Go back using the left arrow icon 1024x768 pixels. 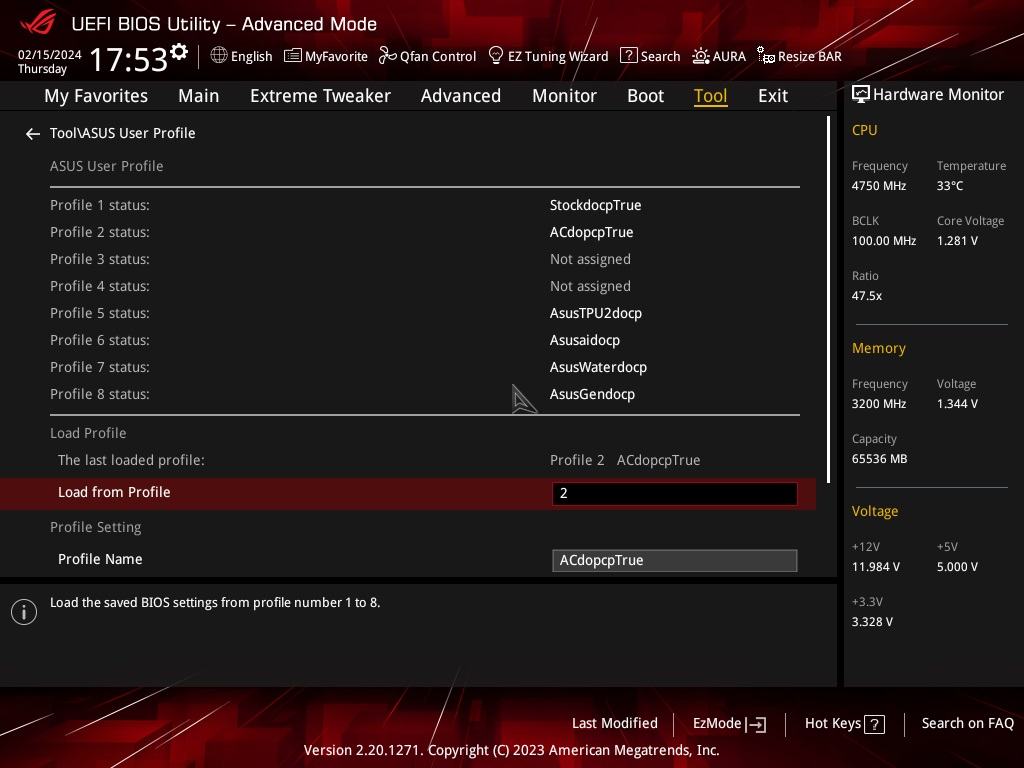pyautogui.click(x=33, y=134)
